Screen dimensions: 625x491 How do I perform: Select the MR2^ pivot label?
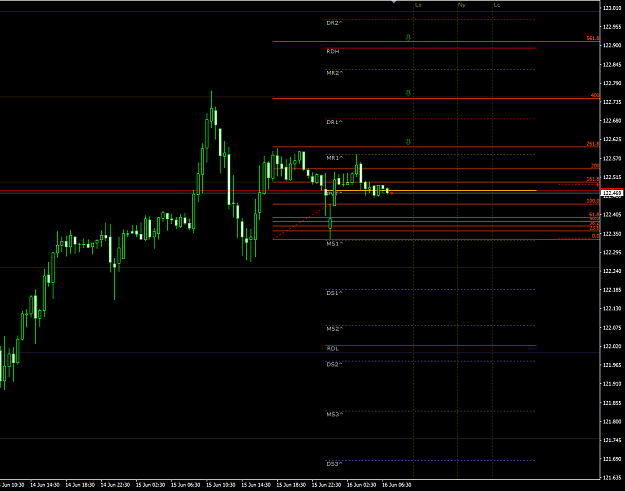click(x=335, y=73)
